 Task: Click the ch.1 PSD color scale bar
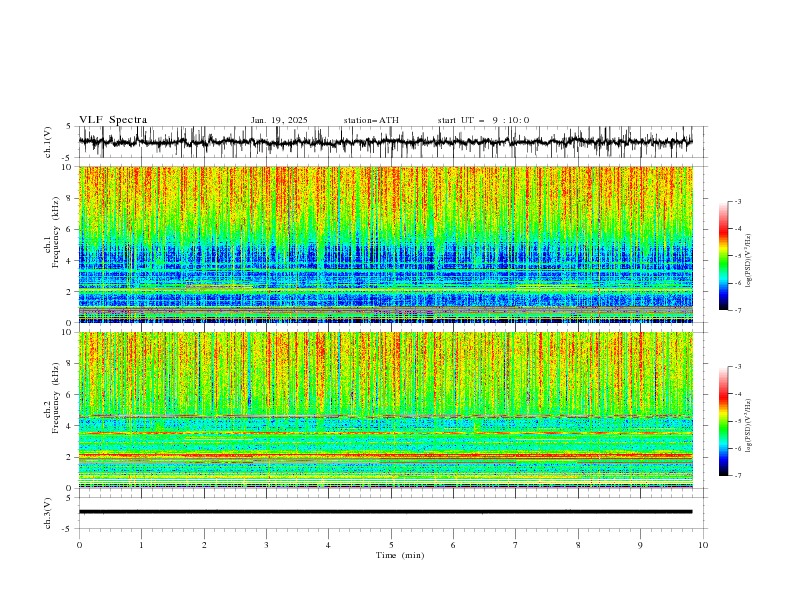click(723, 256)
